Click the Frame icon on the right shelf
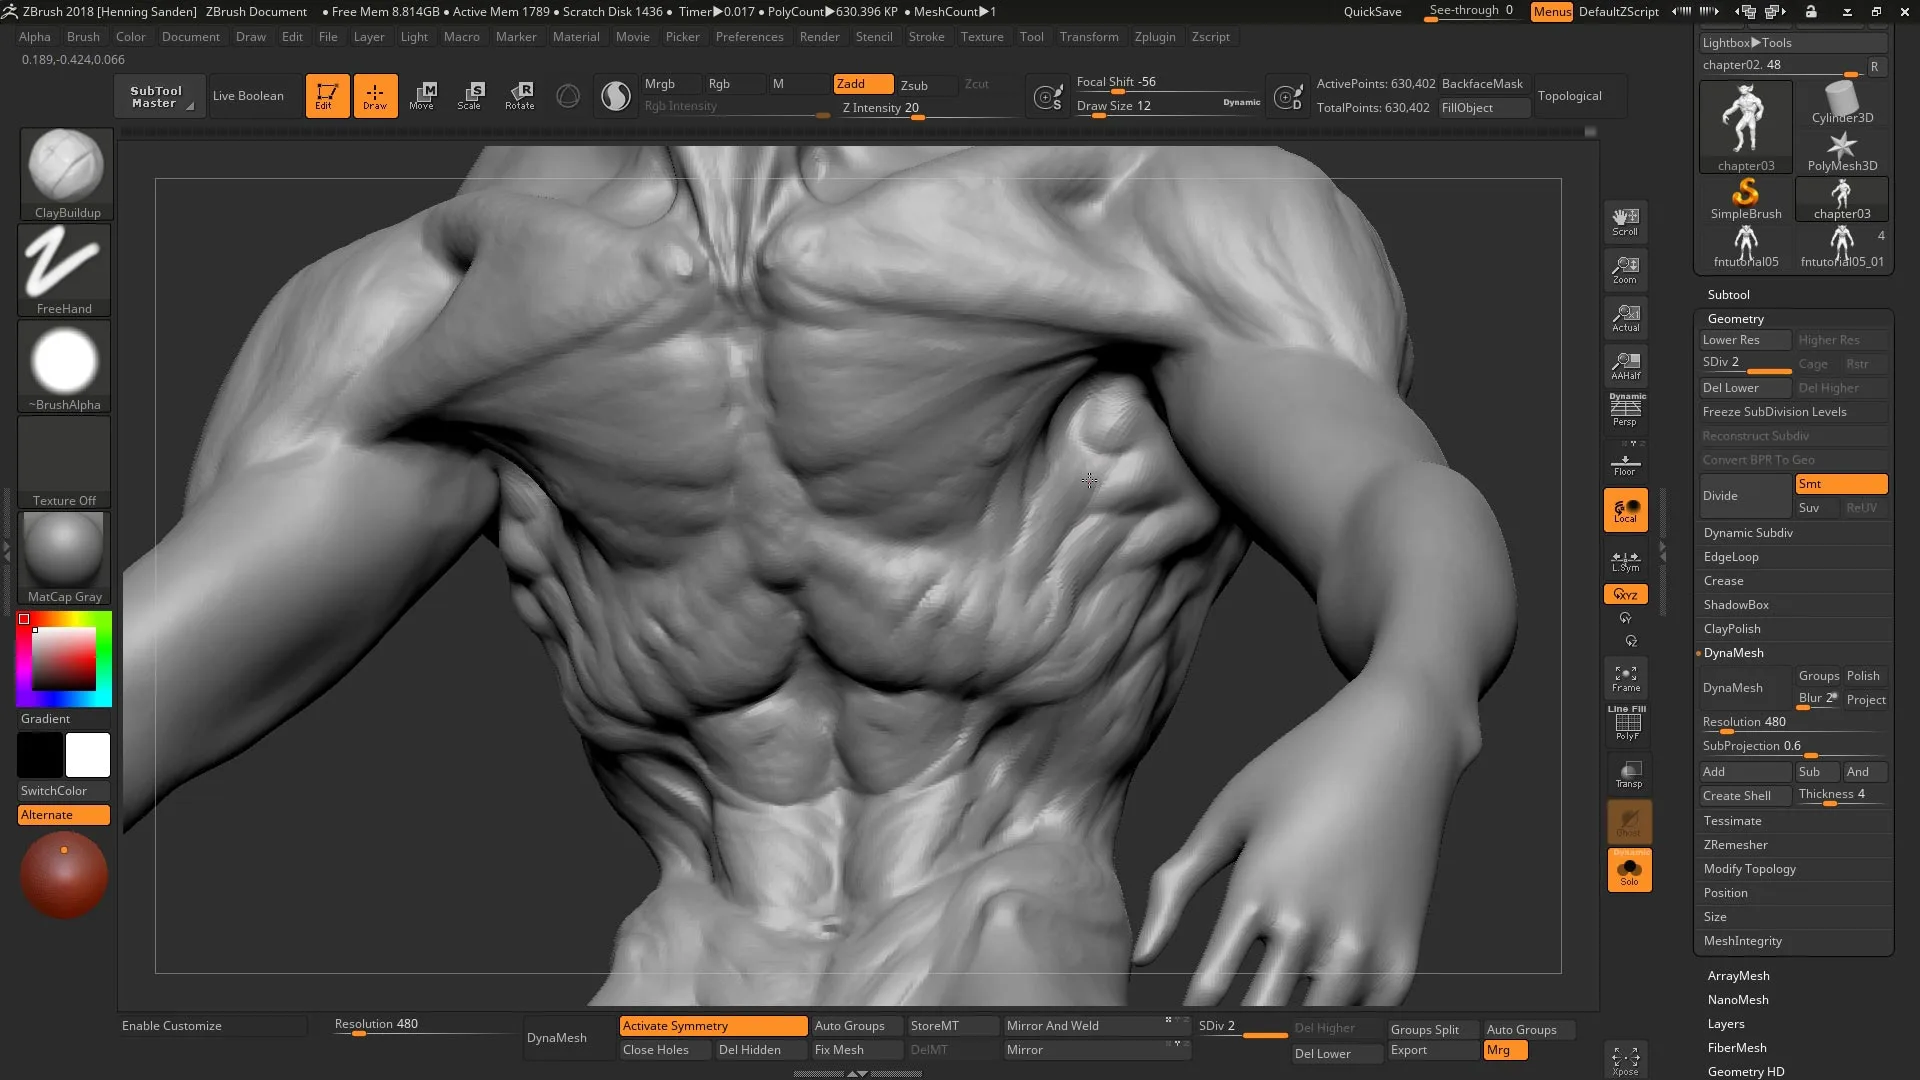The width and height of the screenshot is (1920, 1080). [1625, 678]
